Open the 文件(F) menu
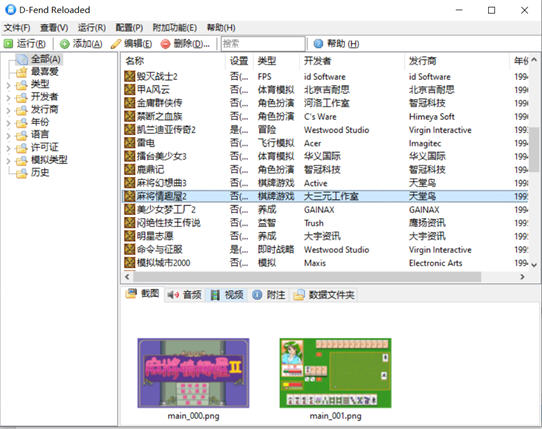Viewport: 542px width, 429px height. point(17,28)
